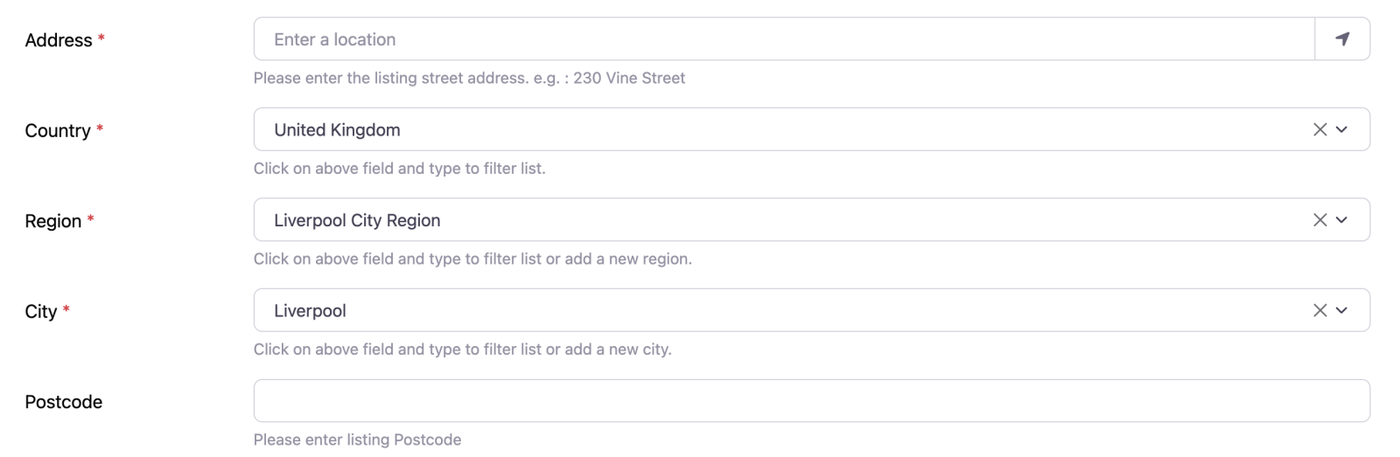Focus the Address location input field
The image size is (1400, 457).
[780, 39]
